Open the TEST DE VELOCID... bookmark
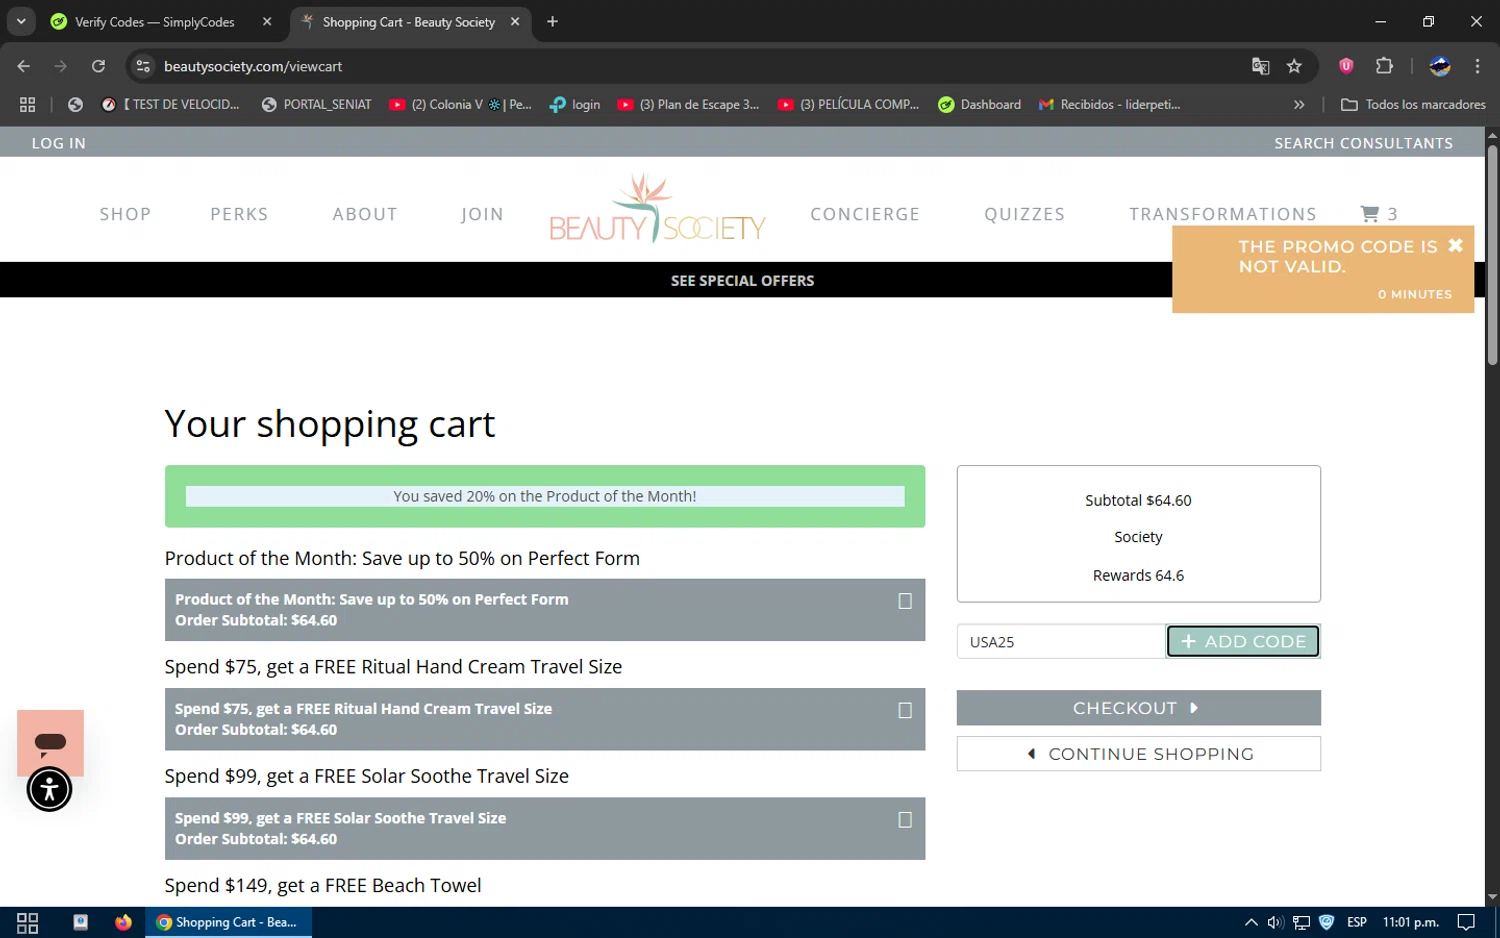 [171, 104]
